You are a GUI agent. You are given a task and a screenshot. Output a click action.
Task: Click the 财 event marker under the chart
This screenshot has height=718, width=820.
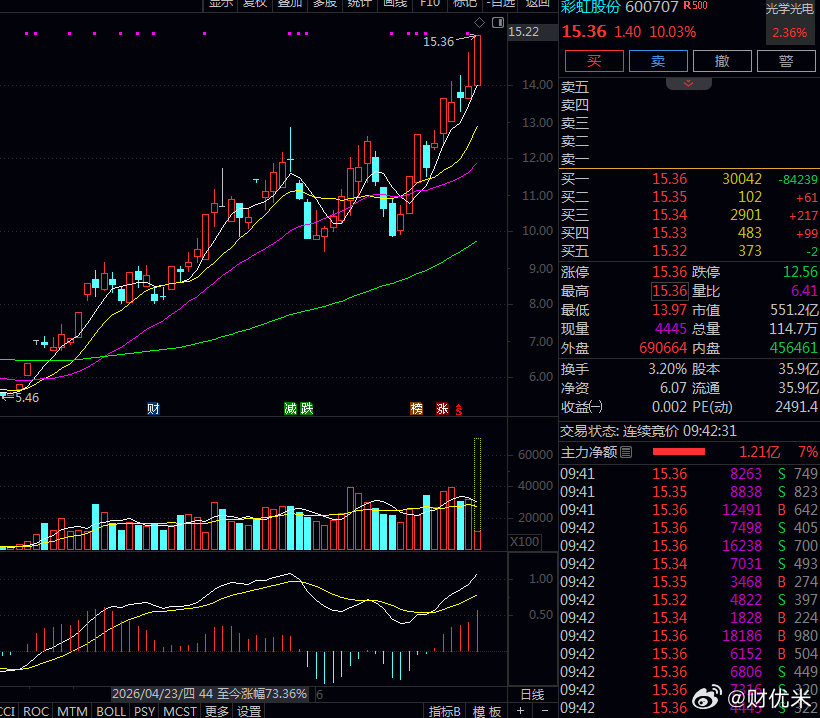tap(153, 408)
